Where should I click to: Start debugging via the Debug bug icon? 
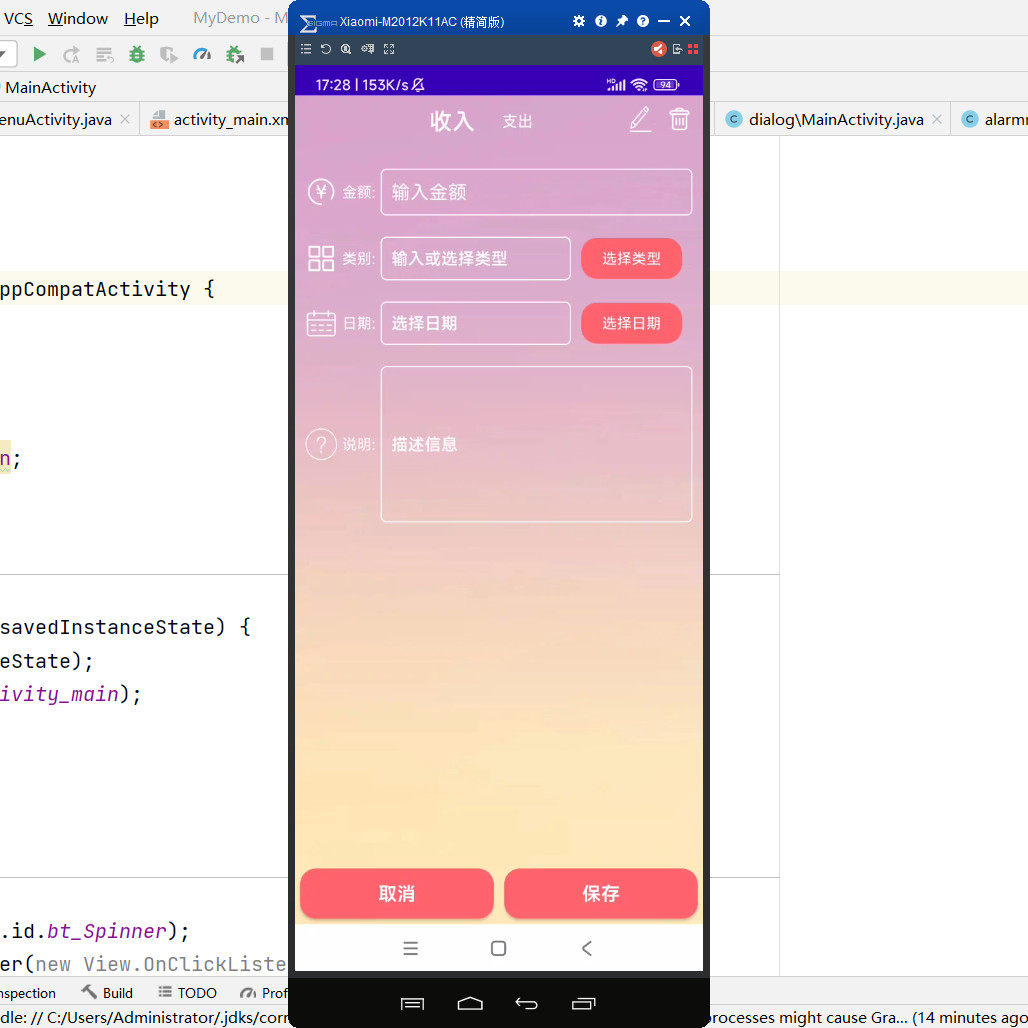pyautogui.click(x=137, y=56)
